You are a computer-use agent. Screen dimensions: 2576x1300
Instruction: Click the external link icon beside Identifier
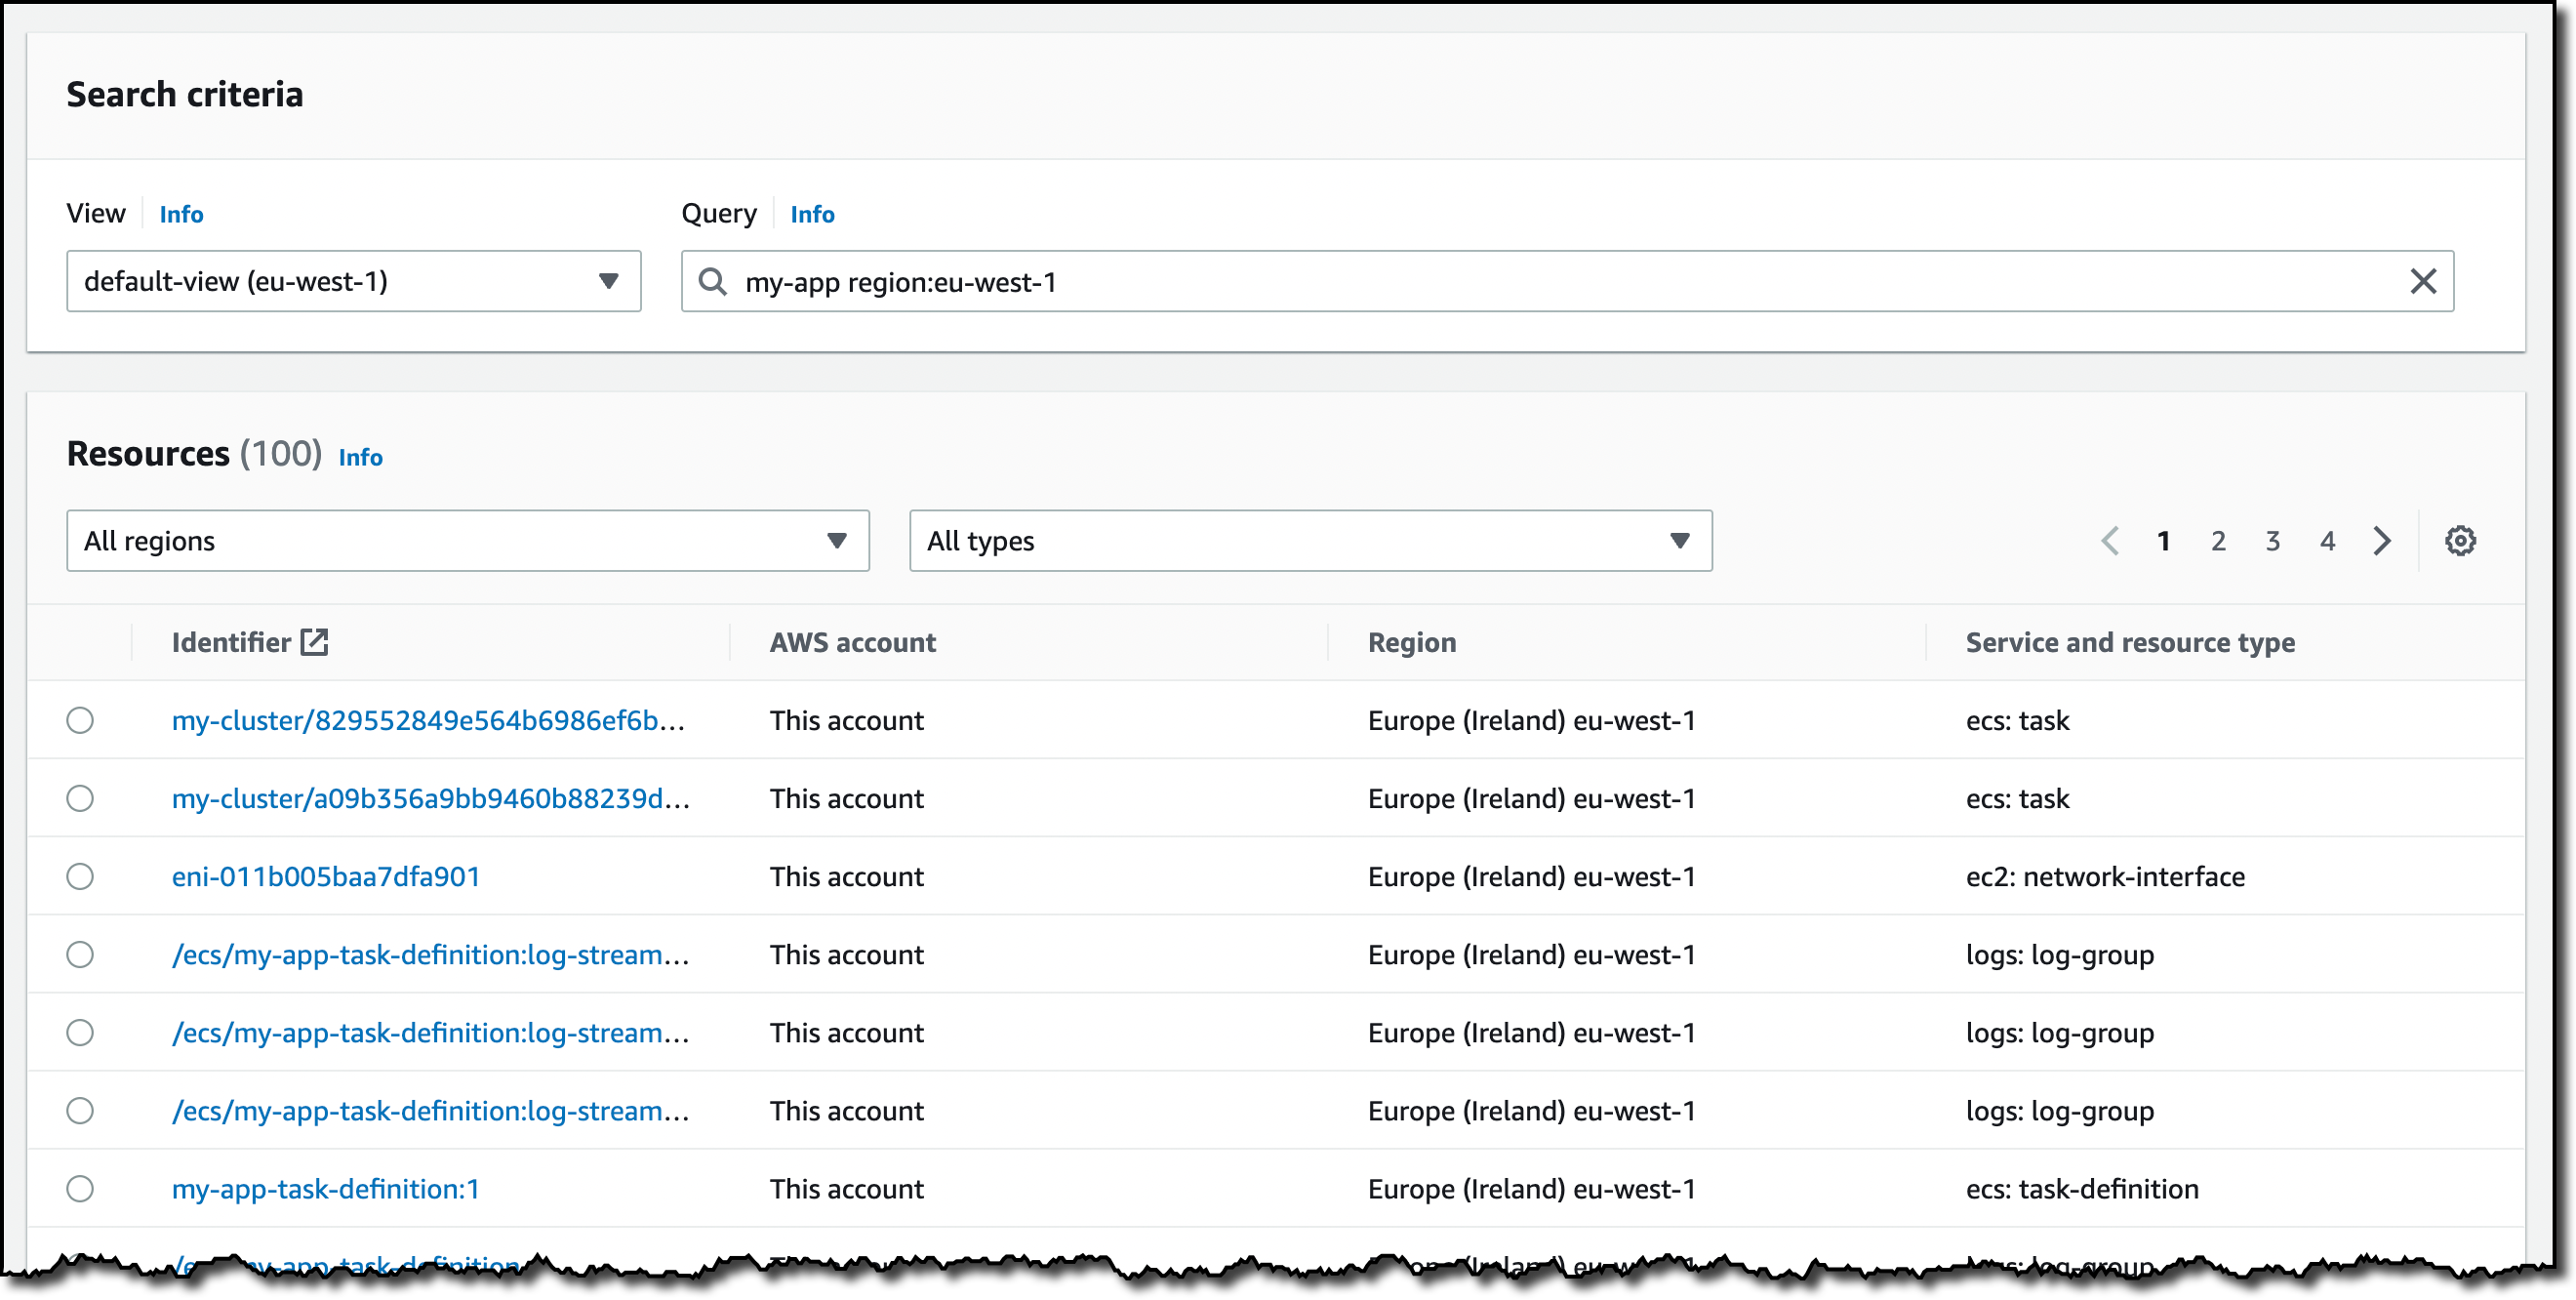click(x=314, y=642)
